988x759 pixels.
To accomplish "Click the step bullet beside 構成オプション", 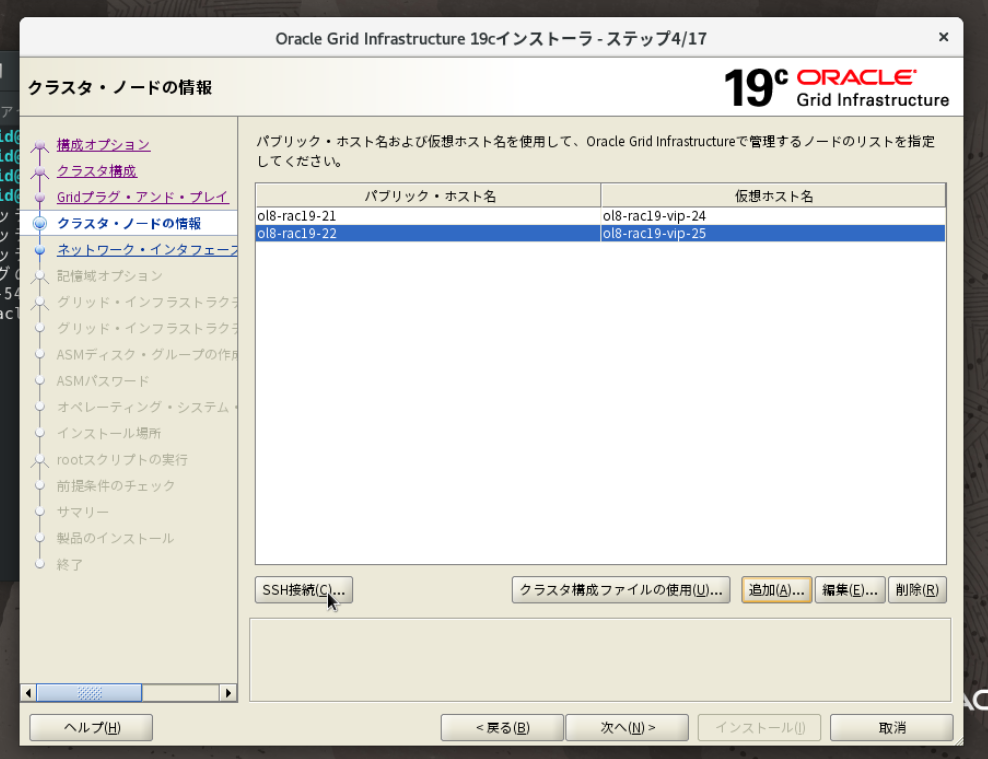I will pos(40,146).
